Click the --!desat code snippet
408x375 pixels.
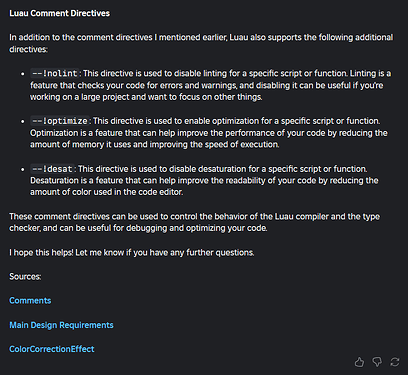coord(52,169)
